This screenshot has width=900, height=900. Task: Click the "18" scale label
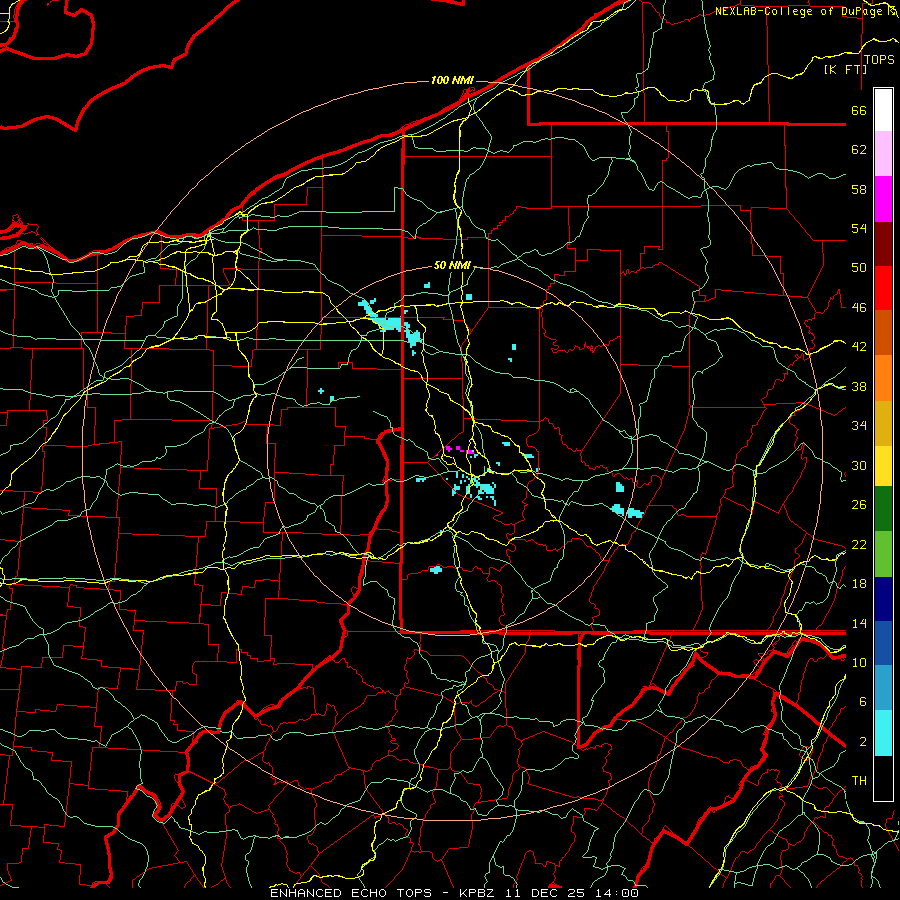[x=859, y=584]
